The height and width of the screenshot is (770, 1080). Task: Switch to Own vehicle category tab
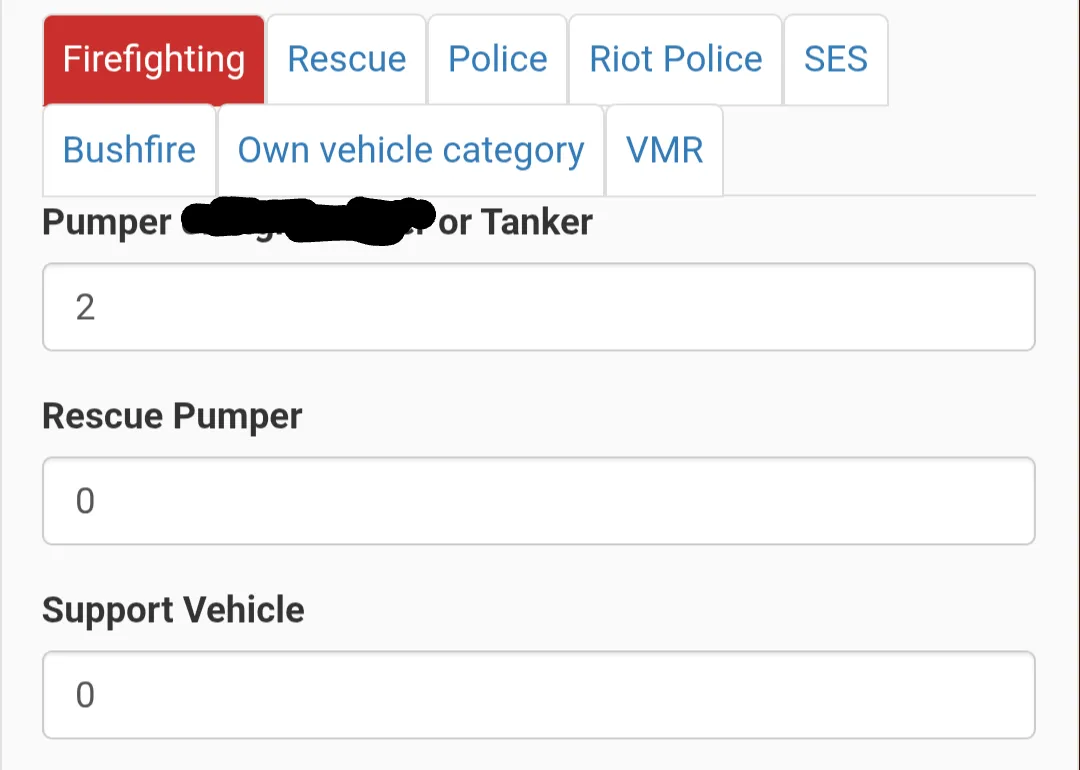pyautogui.click(x=411, y=151)
